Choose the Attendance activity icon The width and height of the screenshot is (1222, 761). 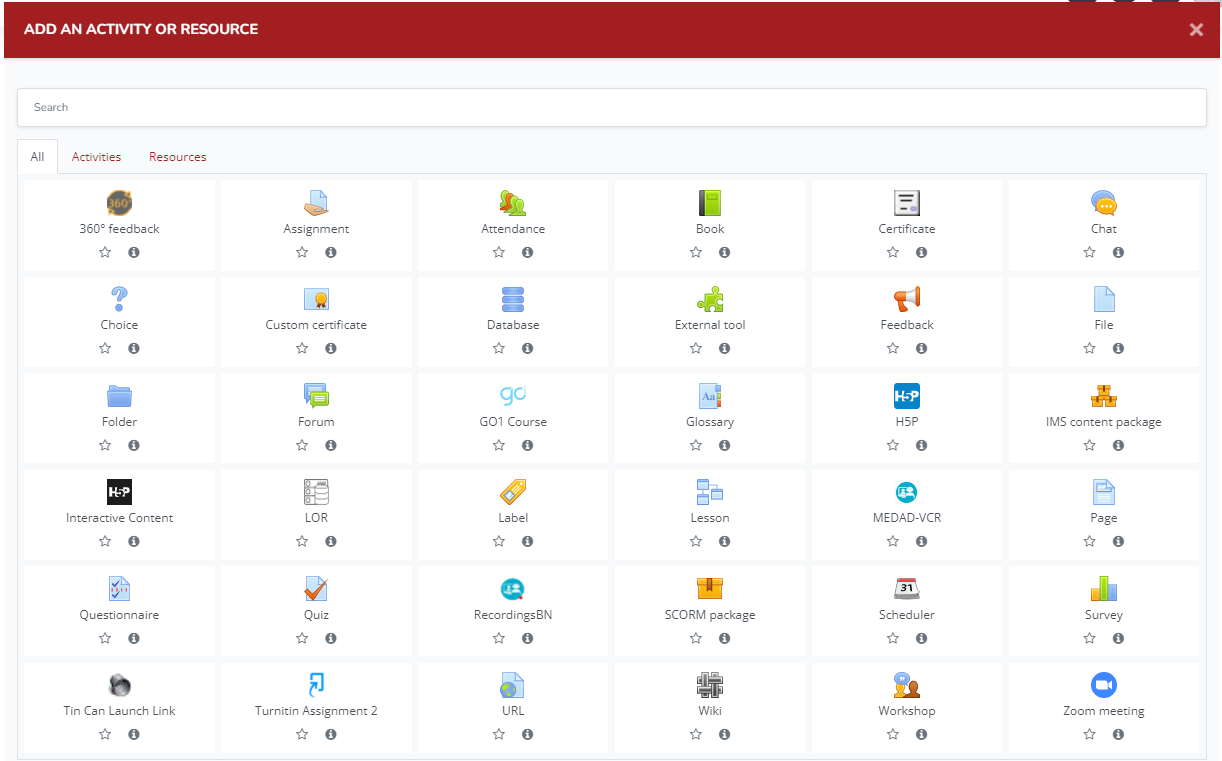click(513, 202)
